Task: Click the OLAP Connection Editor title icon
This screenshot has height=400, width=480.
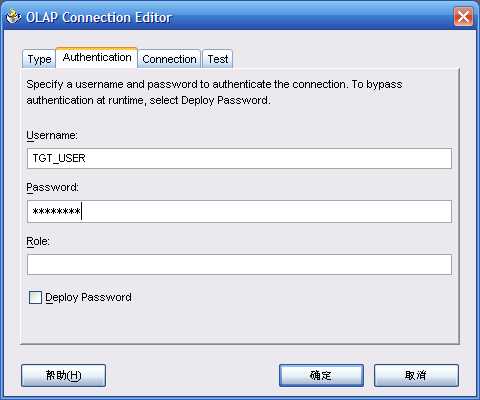Action: (13, 17)
